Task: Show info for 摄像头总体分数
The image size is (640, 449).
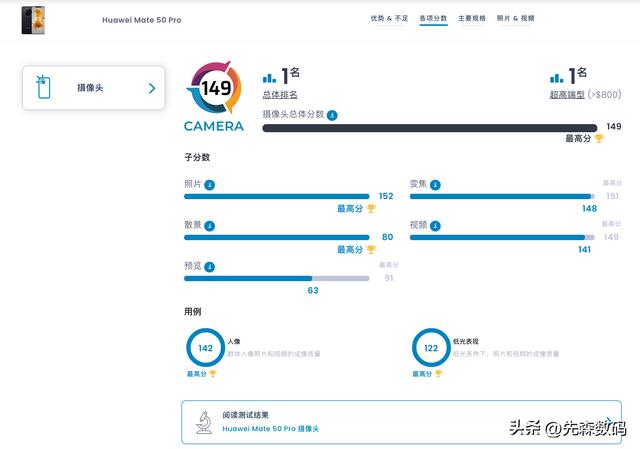Action: [x=332, y=116]
